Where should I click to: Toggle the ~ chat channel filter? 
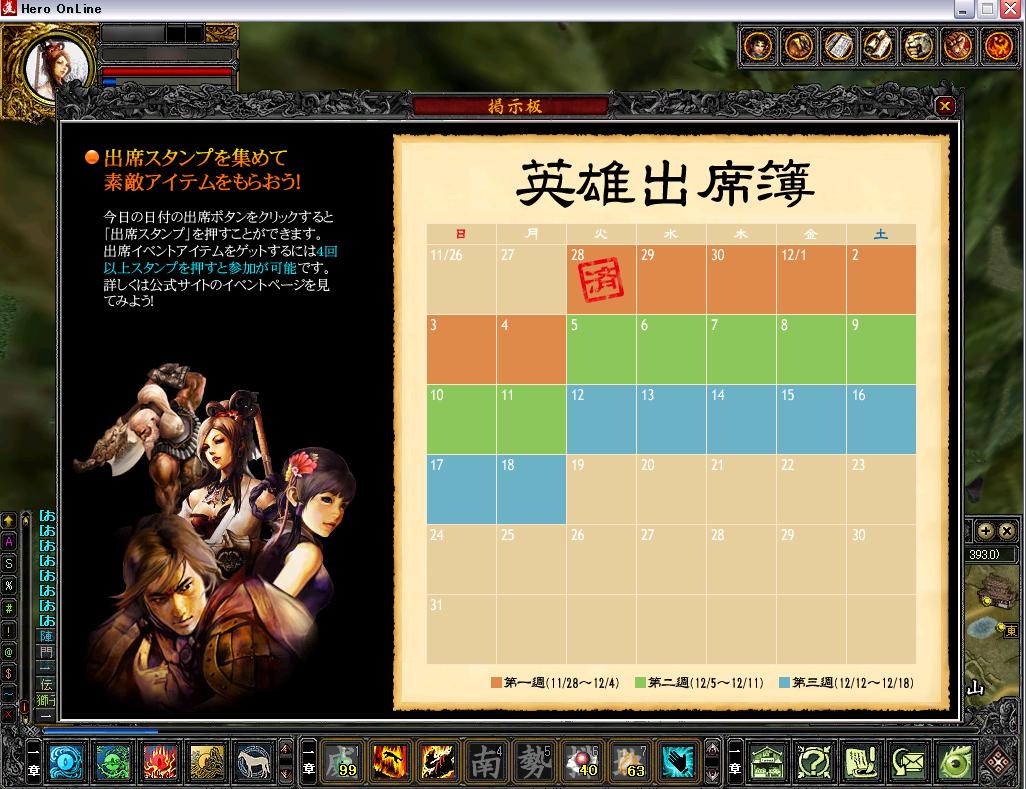coord(9,693)
